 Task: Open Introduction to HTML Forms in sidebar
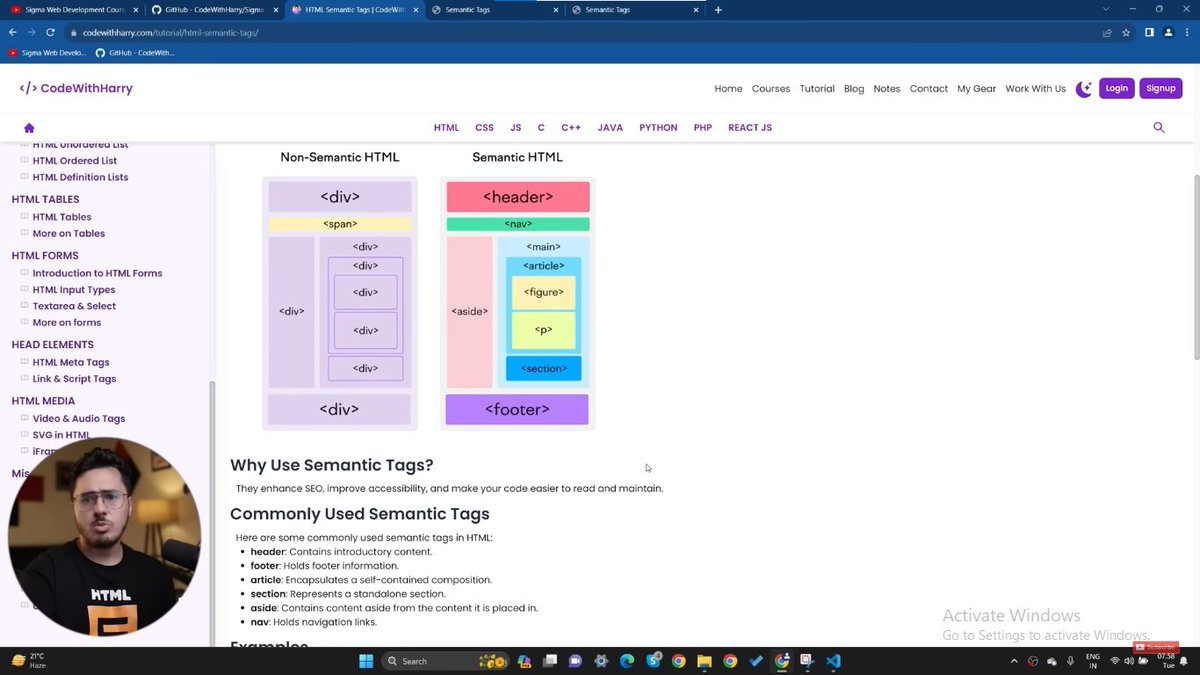click(x=97, y=273)
